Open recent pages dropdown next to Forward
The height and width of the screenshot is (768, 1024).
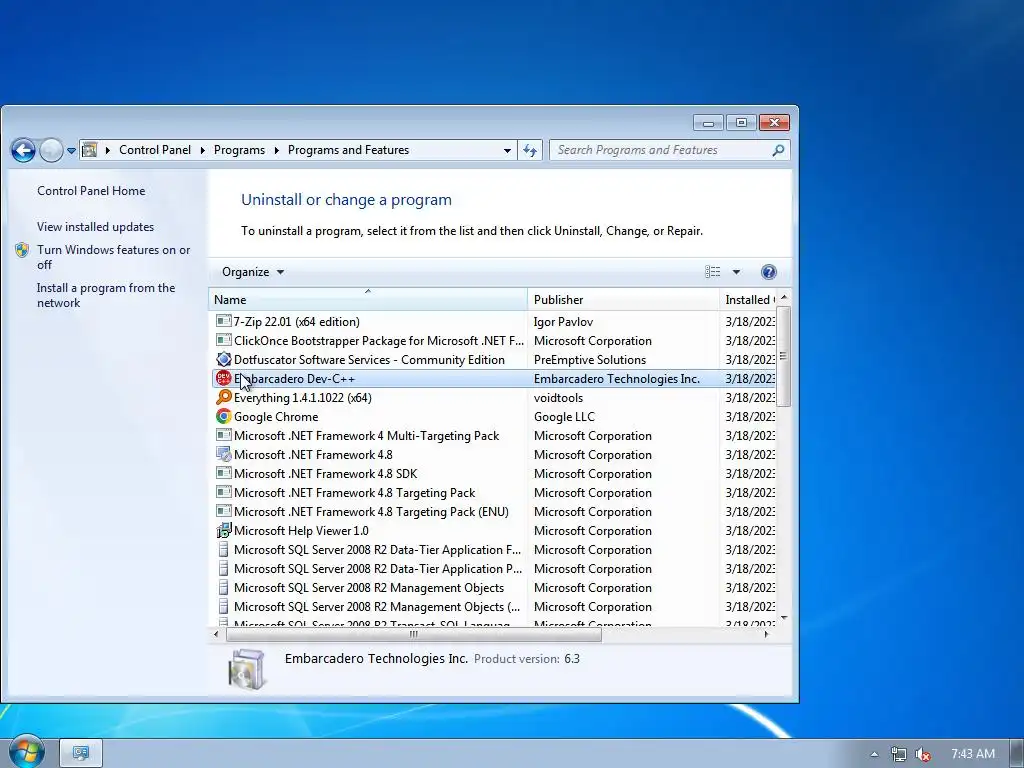(71, 151)
